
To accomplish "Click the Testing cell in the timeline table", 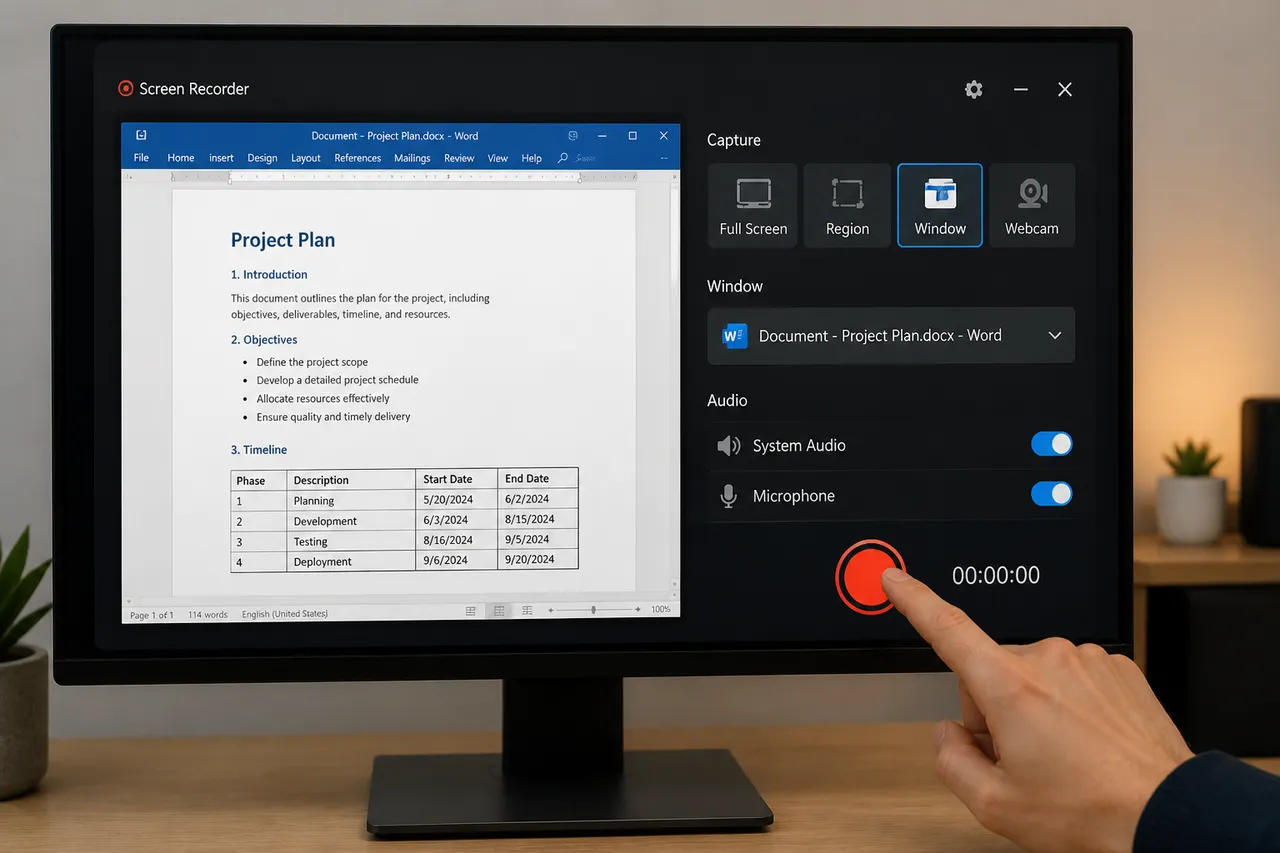I will [x=351, y=541].
